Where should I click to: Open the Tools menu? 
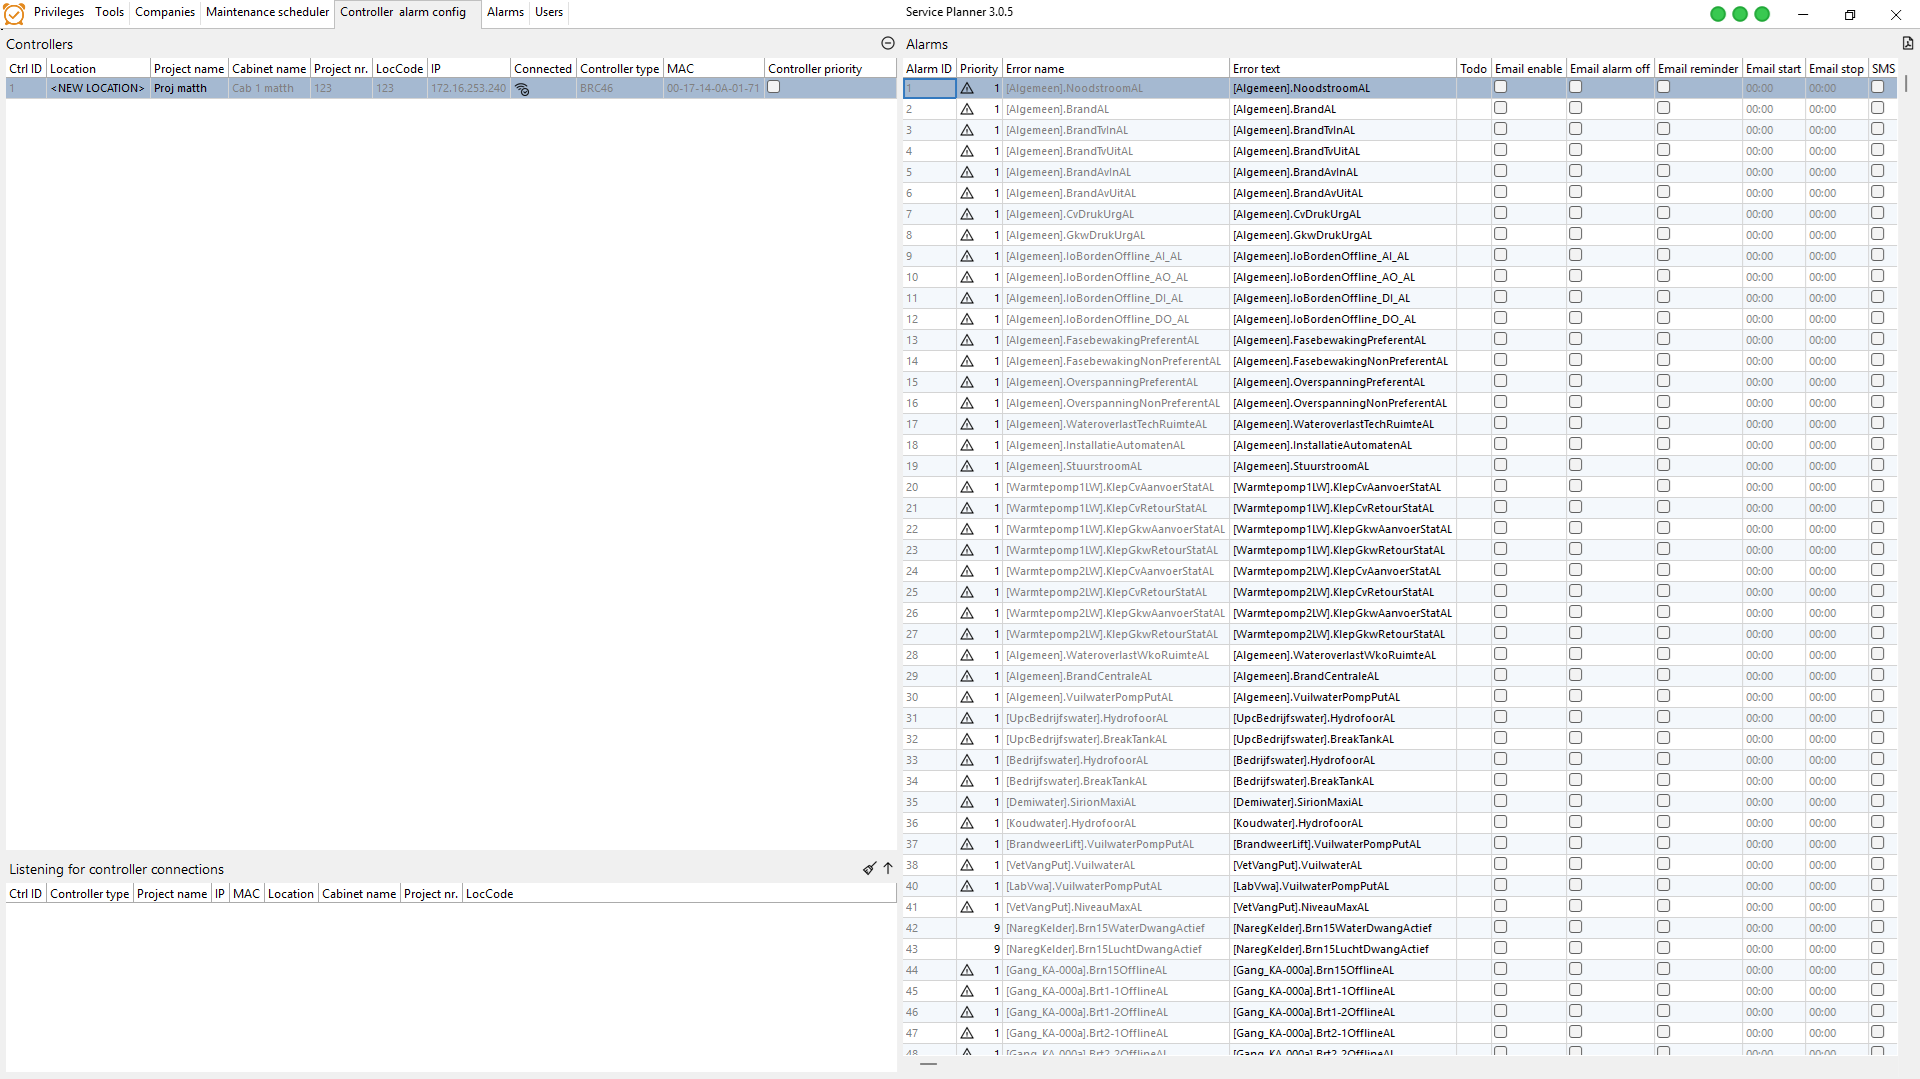110,12
